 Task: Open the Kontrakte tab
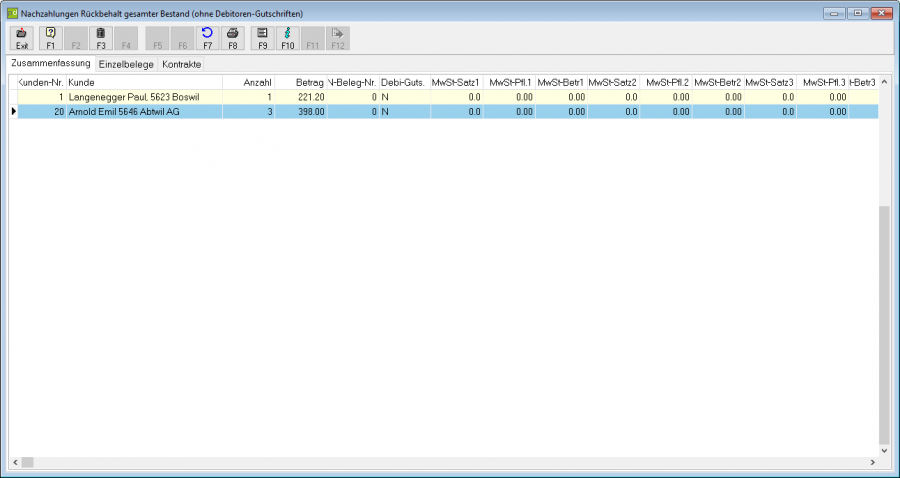pos(181,64)
